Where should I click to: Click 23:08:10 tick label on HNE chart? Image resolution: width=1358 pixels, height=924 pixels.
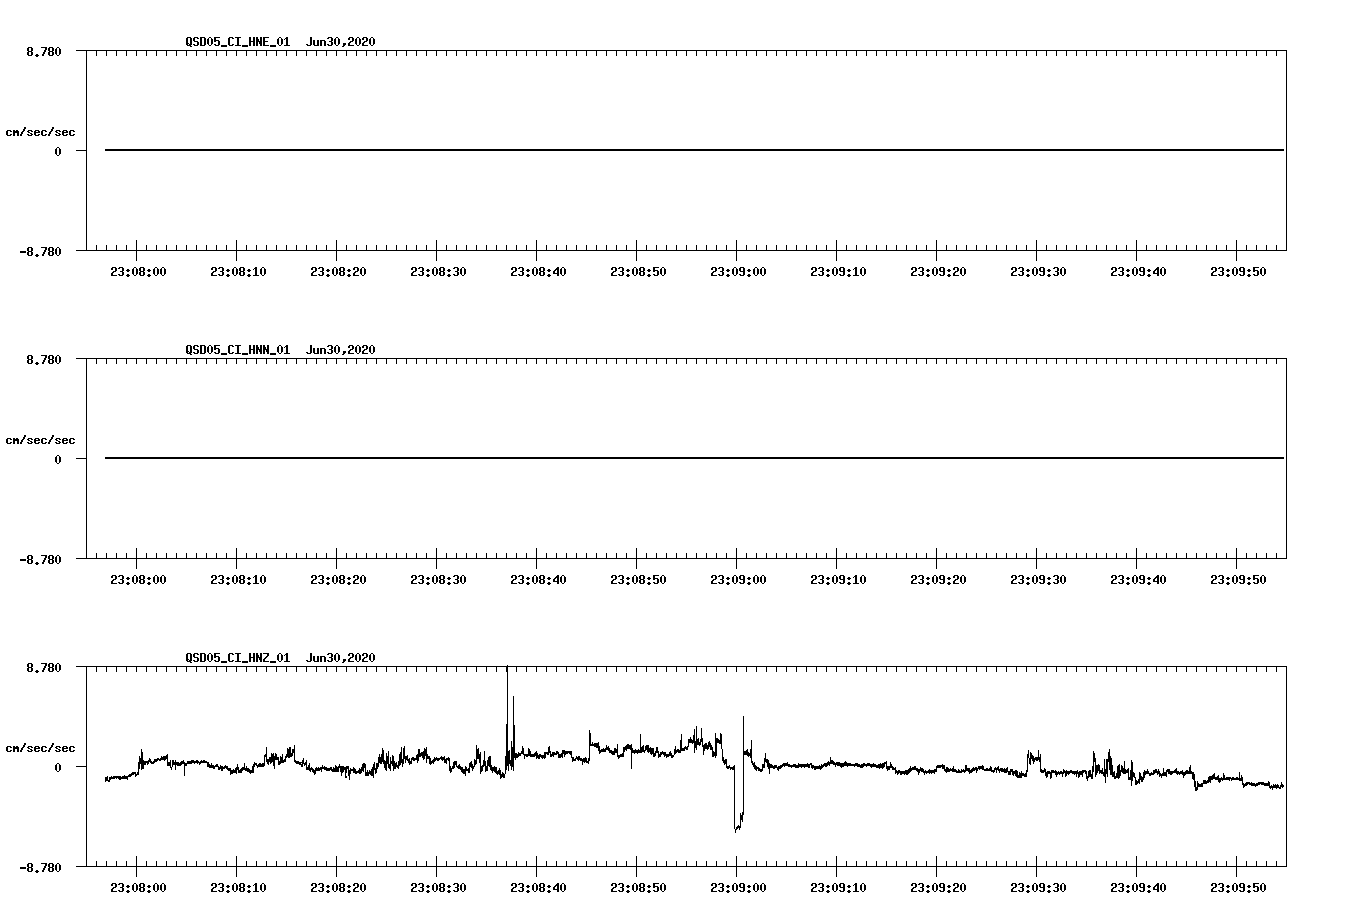click(238, 272)
